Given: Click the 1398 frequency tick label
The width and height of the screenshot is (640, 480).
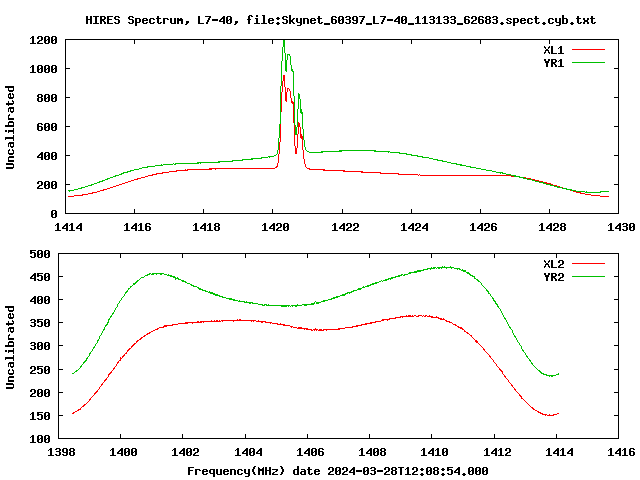Looking at the screenshot, I should (x=61, y=452).
